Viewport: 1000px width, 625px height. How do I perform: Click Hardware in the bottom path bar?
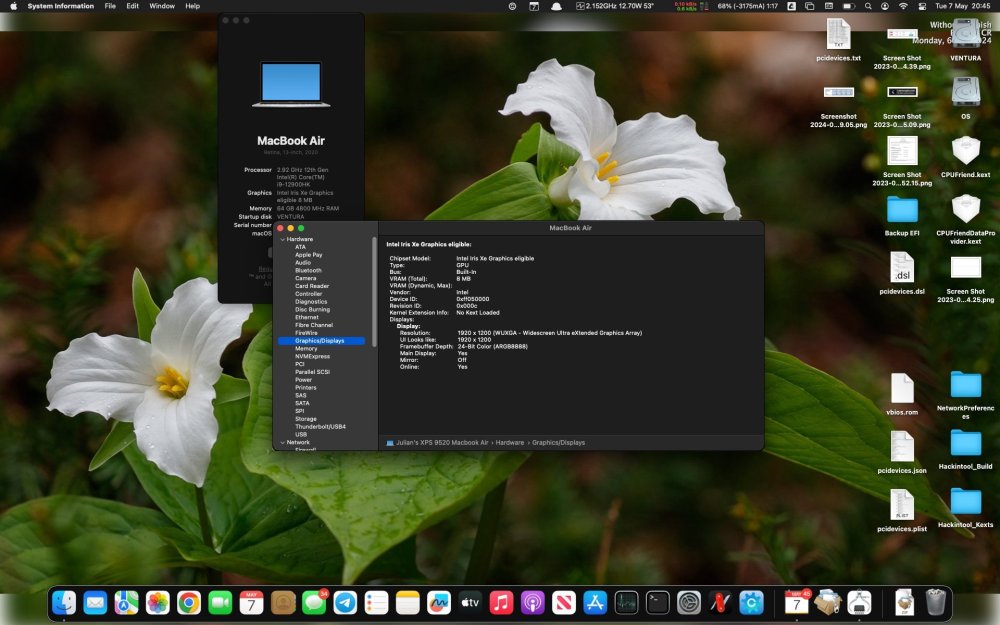point(510,443)
